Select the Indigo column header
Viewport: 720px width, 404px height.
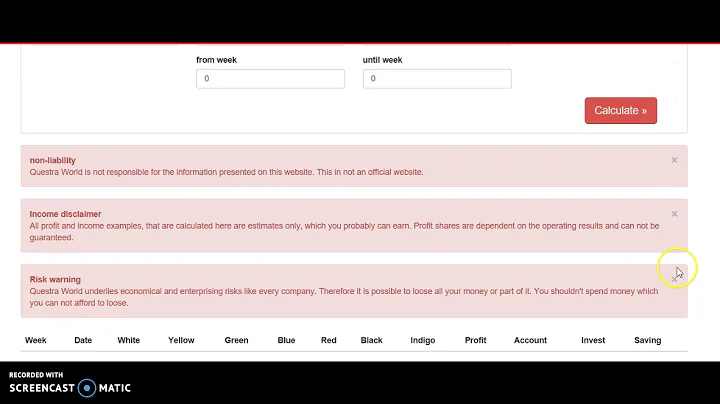(423, 340)
